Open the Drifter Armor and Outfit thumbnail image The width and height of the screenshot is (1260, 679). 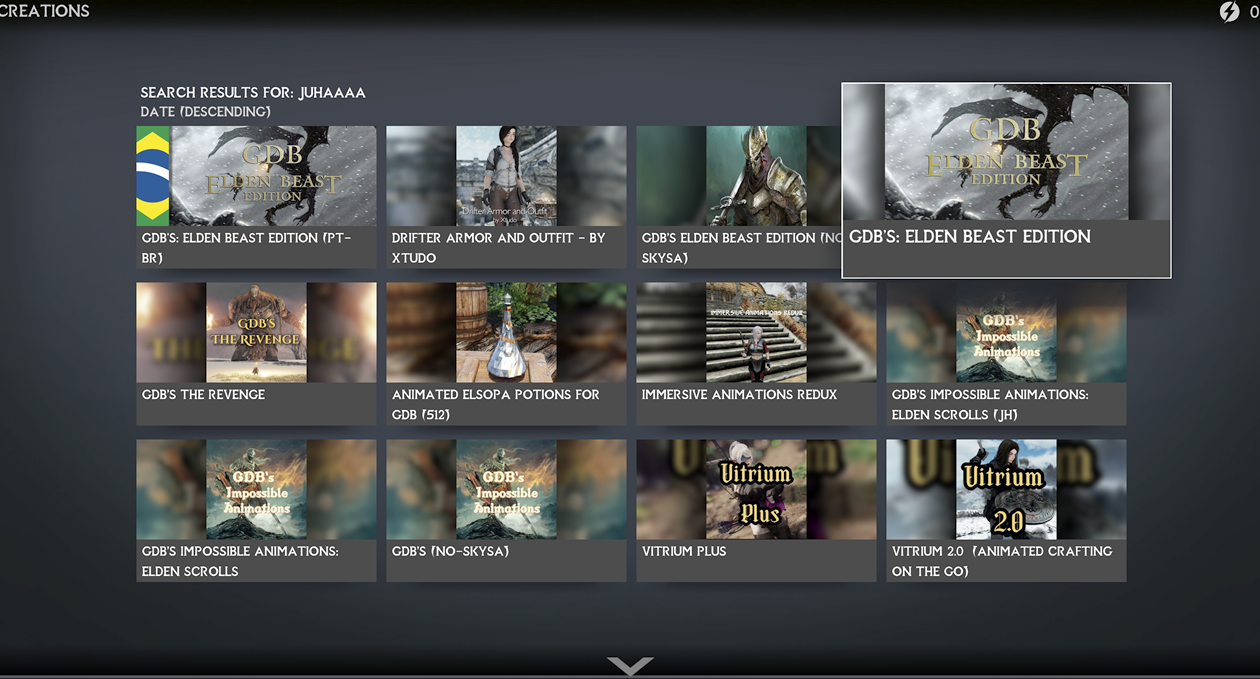tap(507, 176)
